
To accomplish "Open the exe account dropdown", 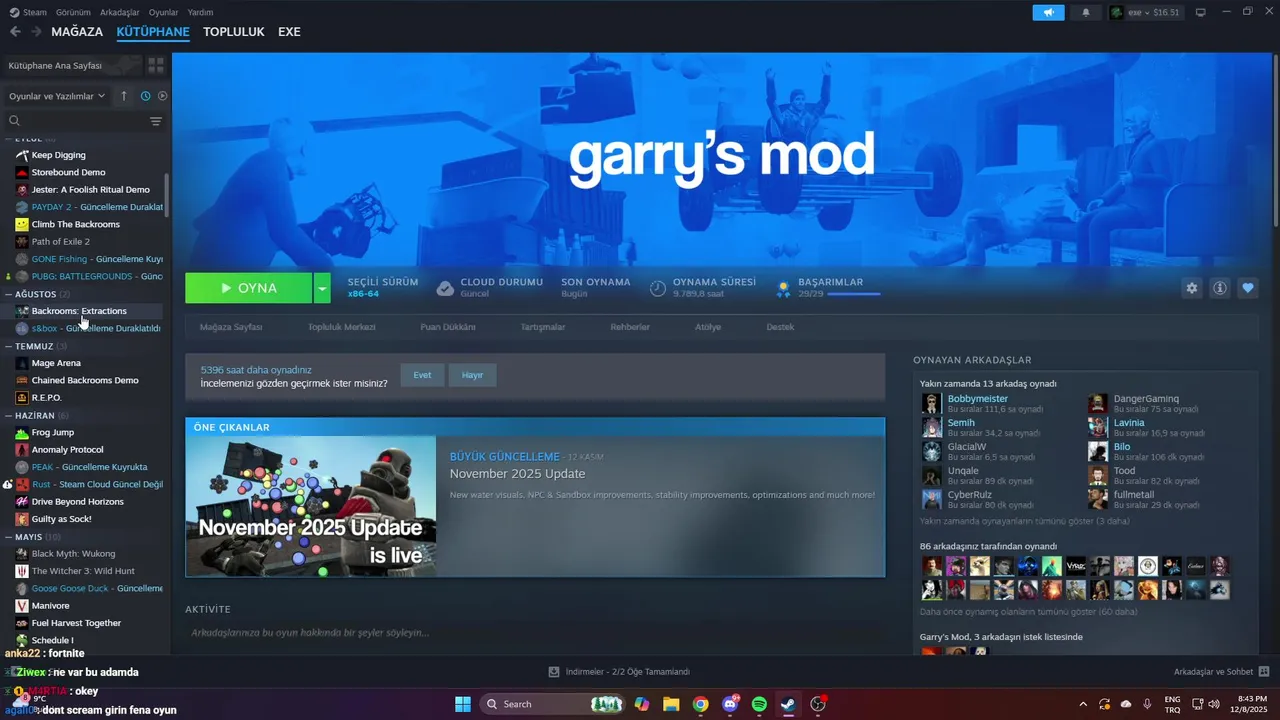I will 1145,12.
